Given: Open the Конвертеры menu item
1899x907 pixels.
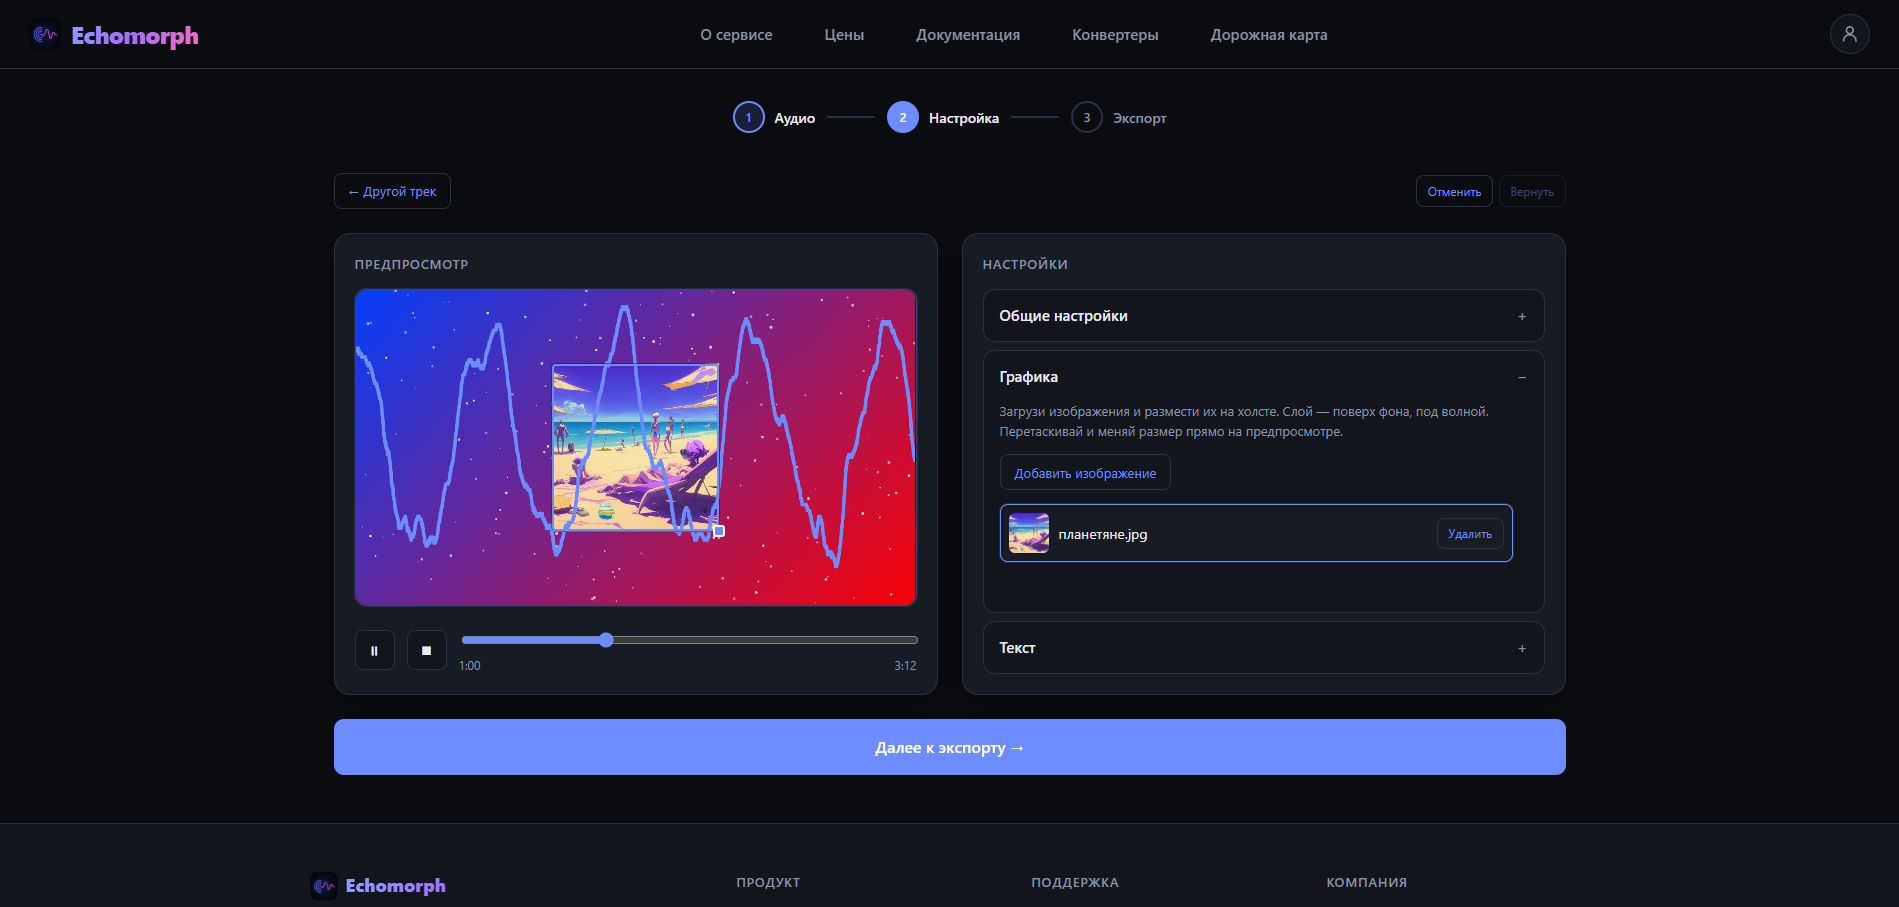Looking at the screenshot, I should point(1115,35).
